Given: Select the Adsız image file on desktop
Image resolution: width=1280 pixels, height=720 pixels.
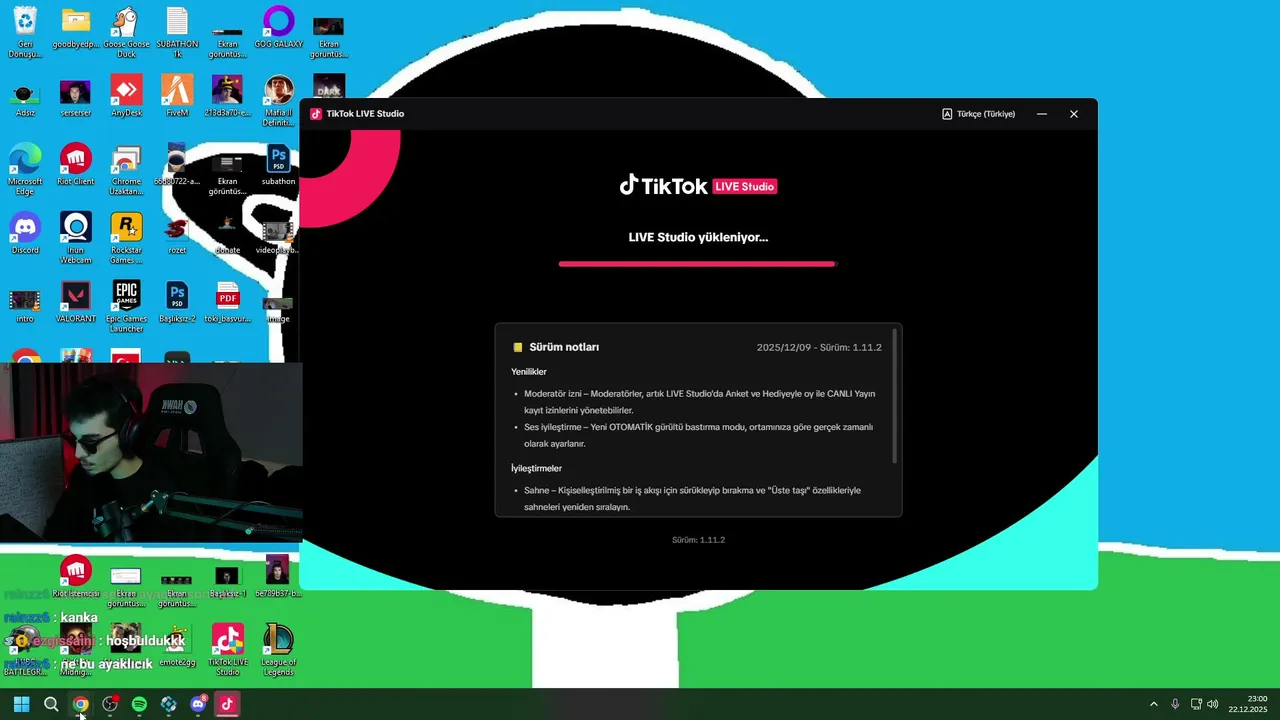Looking at the screenshot, I should coord(25,98).
